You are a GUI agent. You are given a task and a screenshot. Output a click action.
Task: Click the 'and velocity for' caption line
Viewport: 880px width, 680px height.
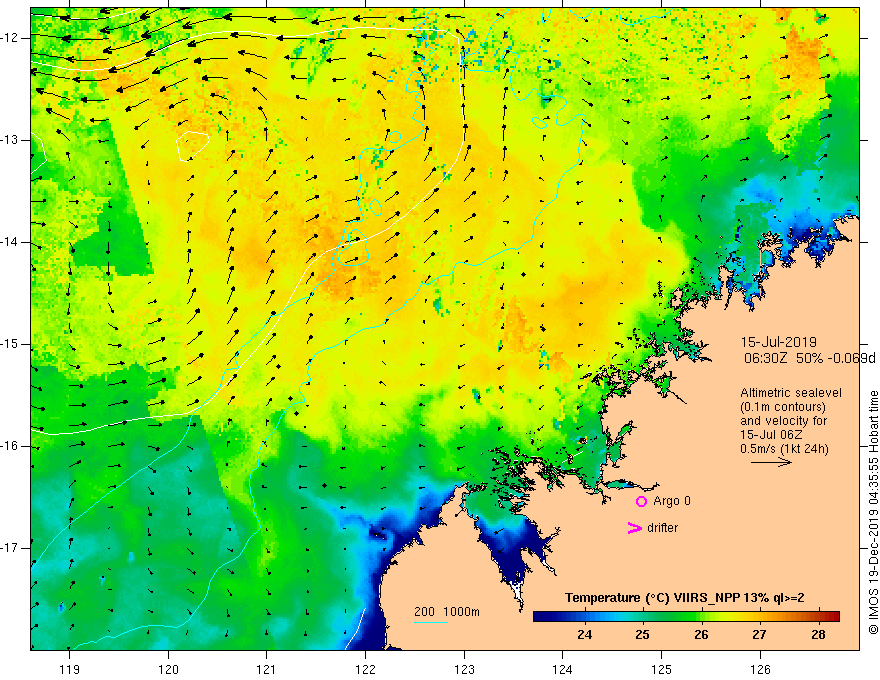point(783,421)
